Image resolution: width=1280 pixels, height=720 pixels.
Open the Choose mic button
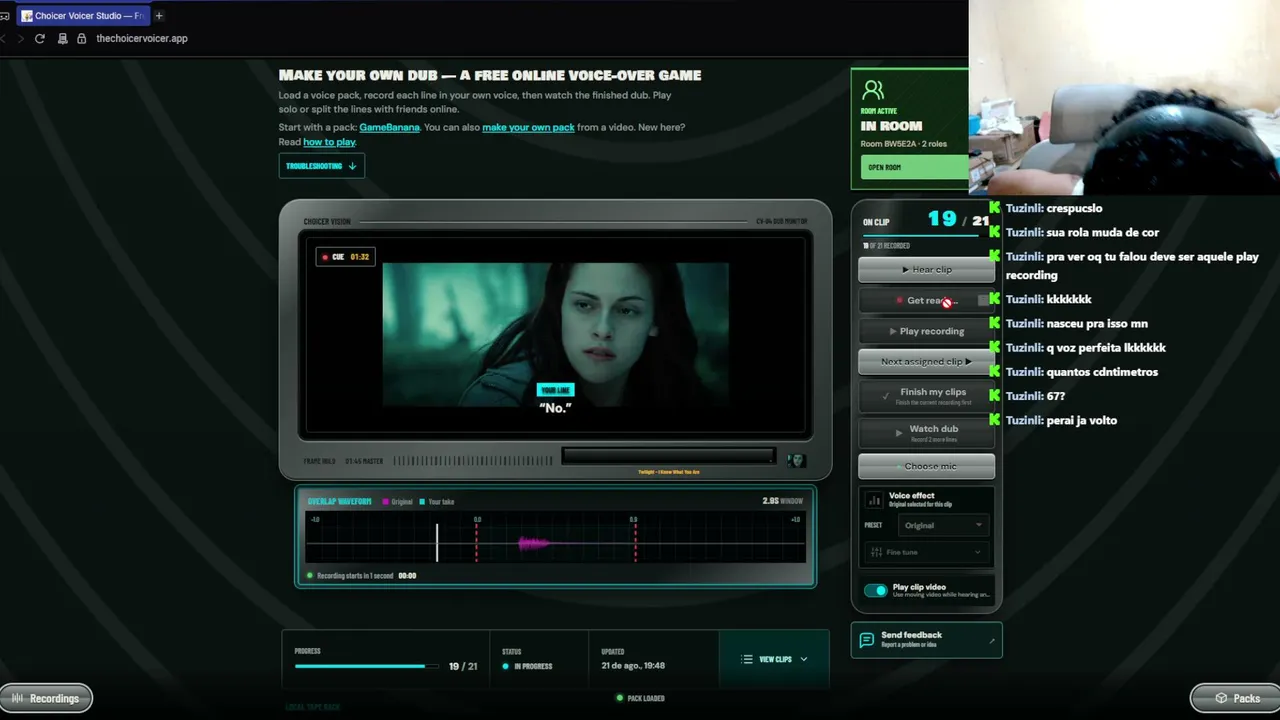pyautogui.click(x=926, y=466)
